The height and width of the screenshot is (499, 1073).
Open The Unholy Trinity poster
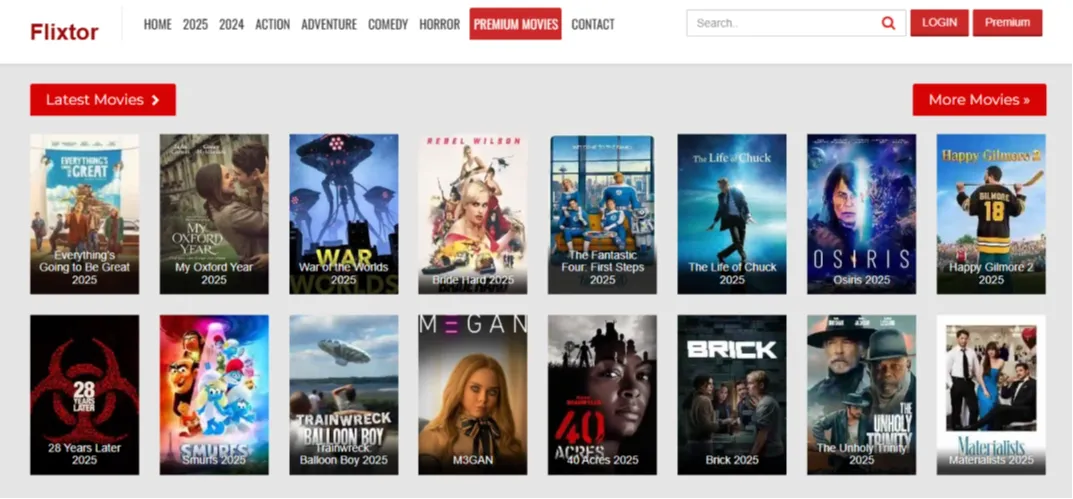pos(862,395)
